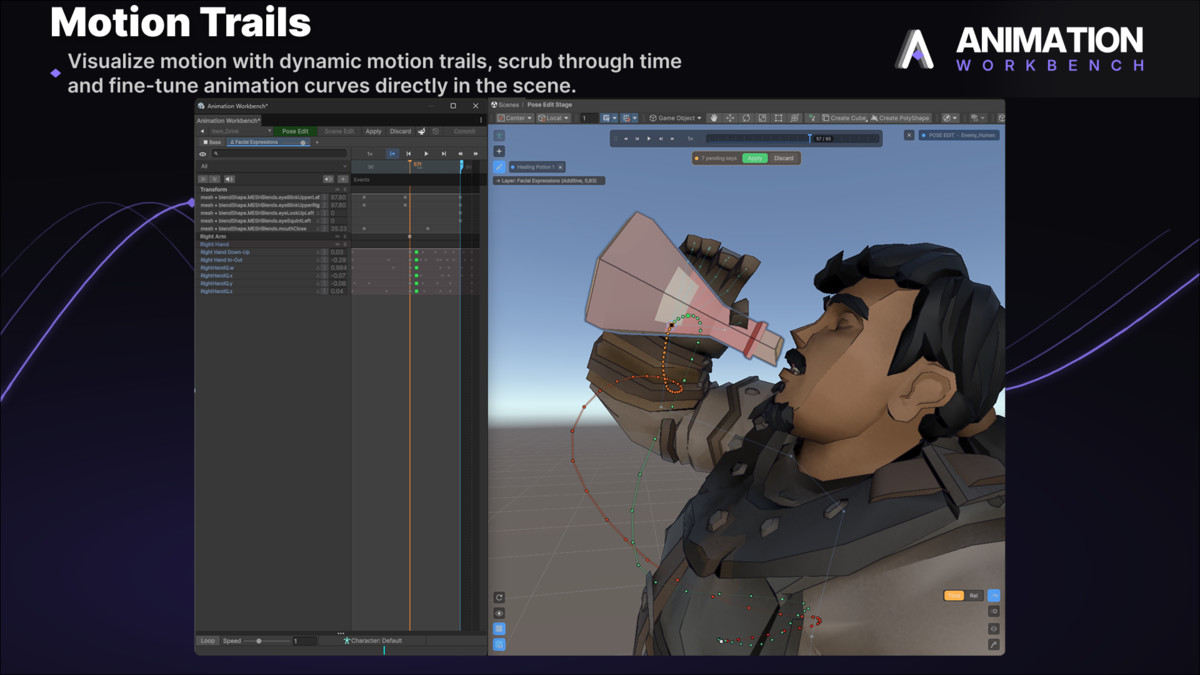1200x675 pixels.
Task: Select the Rect transform tool
Action: pyautogui.click(x=778, y=118)
